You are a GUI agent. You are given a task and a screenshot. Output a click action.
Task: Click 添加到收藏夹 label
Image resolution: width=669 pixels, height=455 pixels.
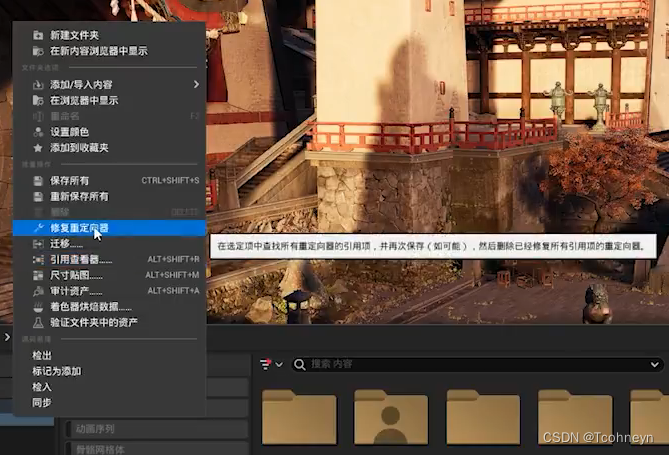[x=79, y=148]
